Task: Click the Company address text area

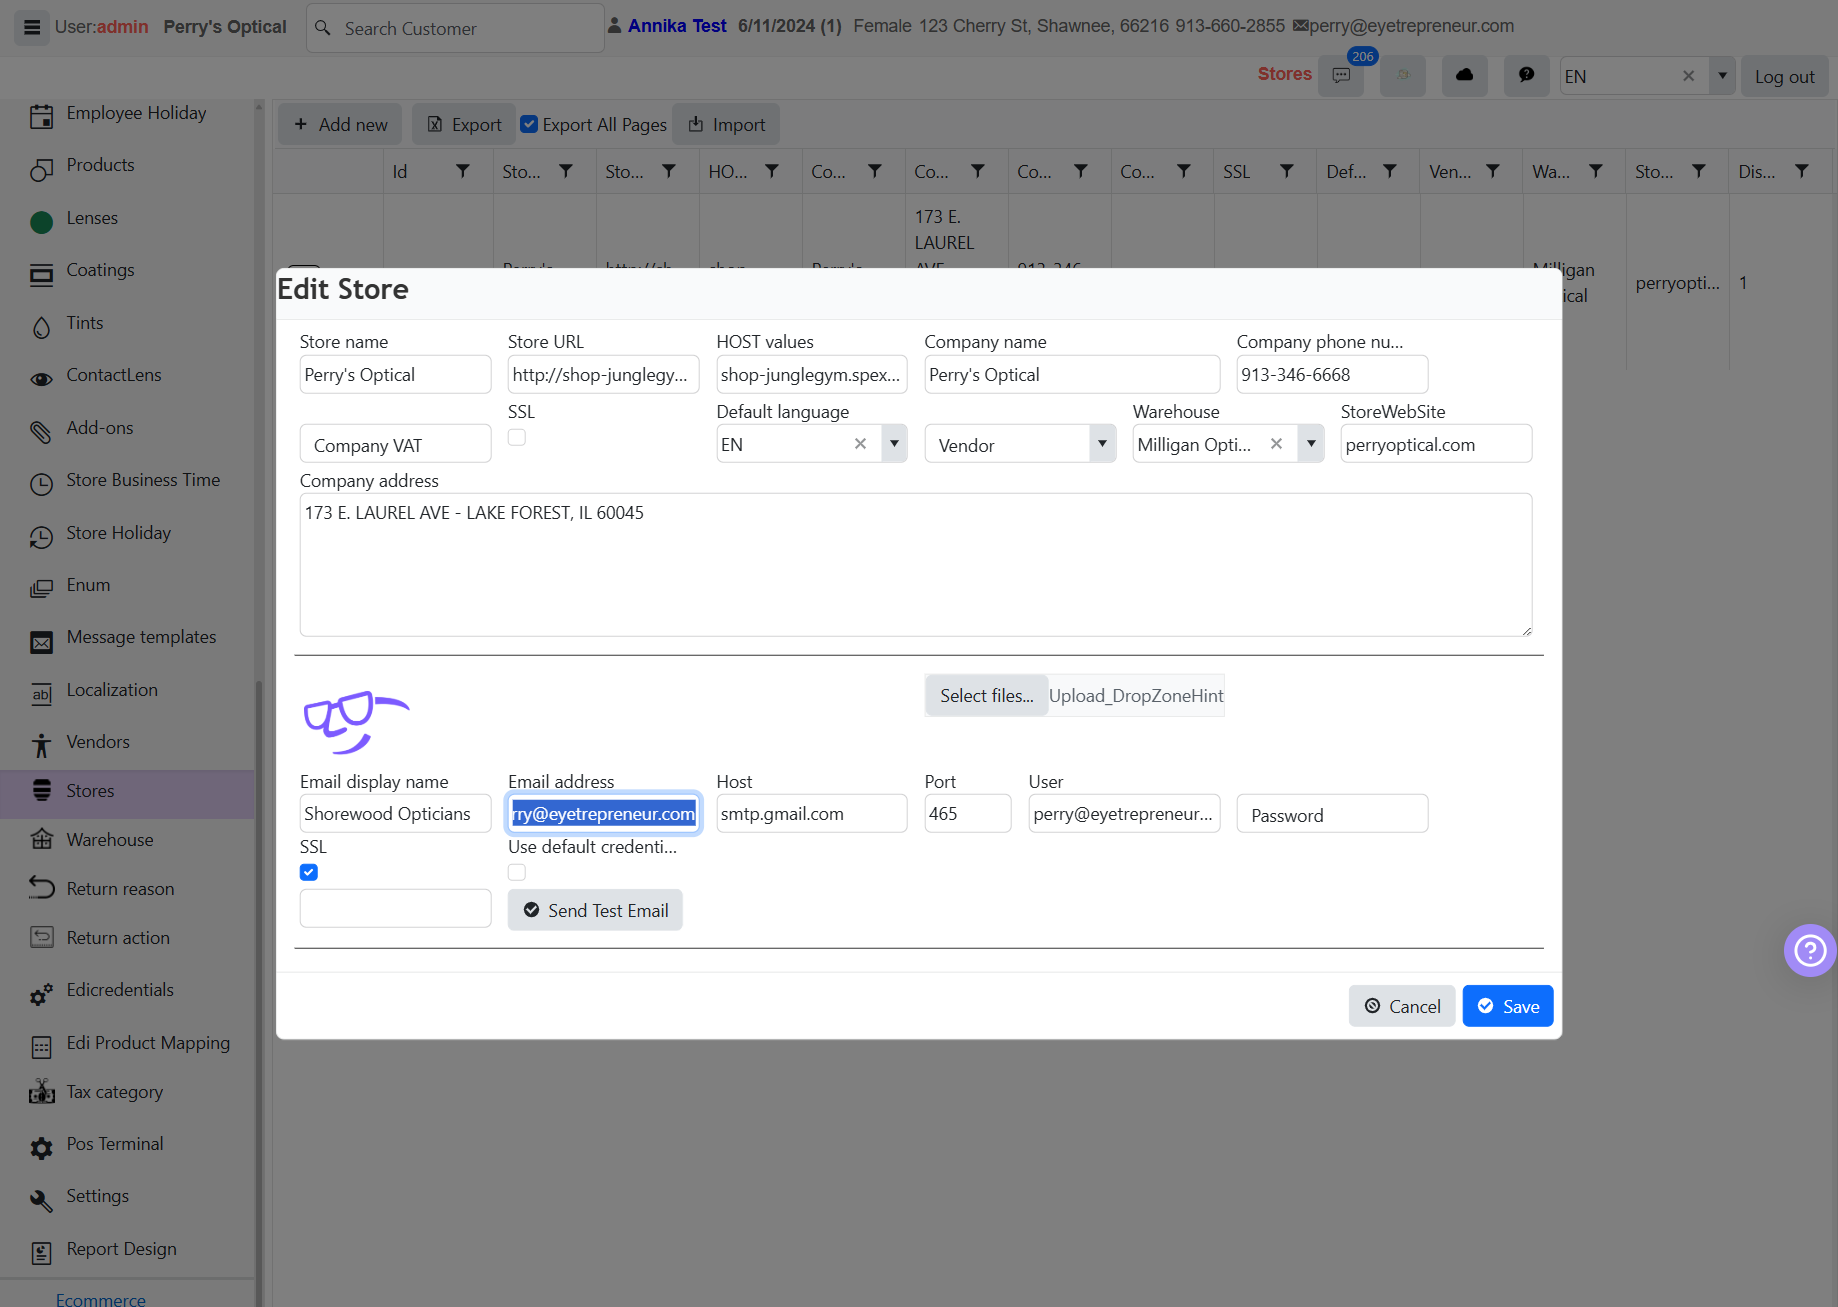Action: [x=915, y=564]
